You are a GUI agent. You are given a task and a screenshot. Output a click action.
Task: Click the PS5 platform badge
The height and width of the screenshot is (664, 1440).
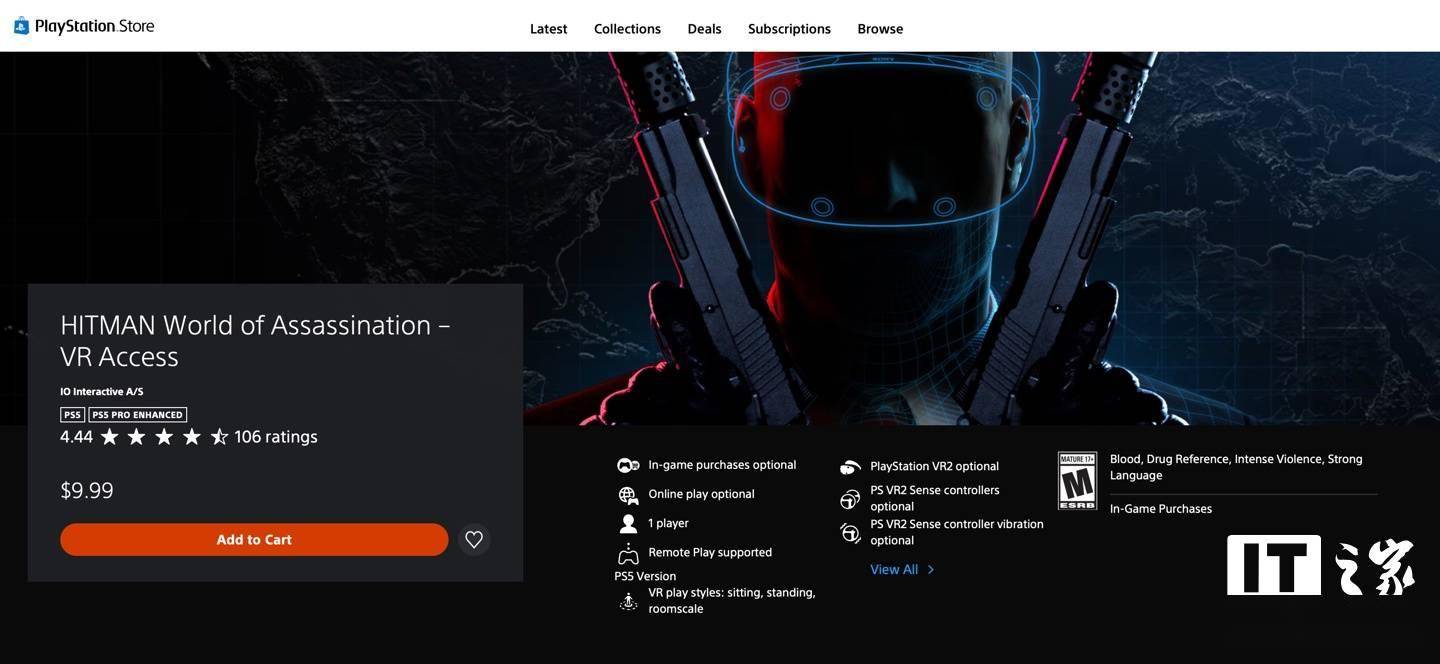pos(72,415)
